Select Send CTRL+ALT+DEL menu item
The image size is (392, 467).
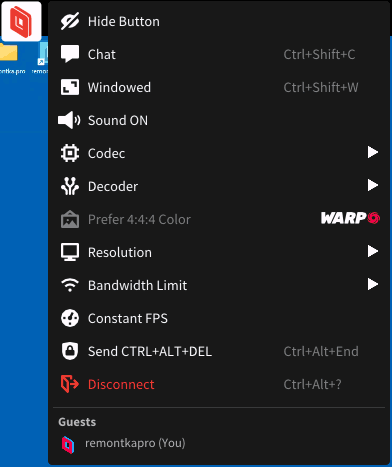[x=219, y=351]
